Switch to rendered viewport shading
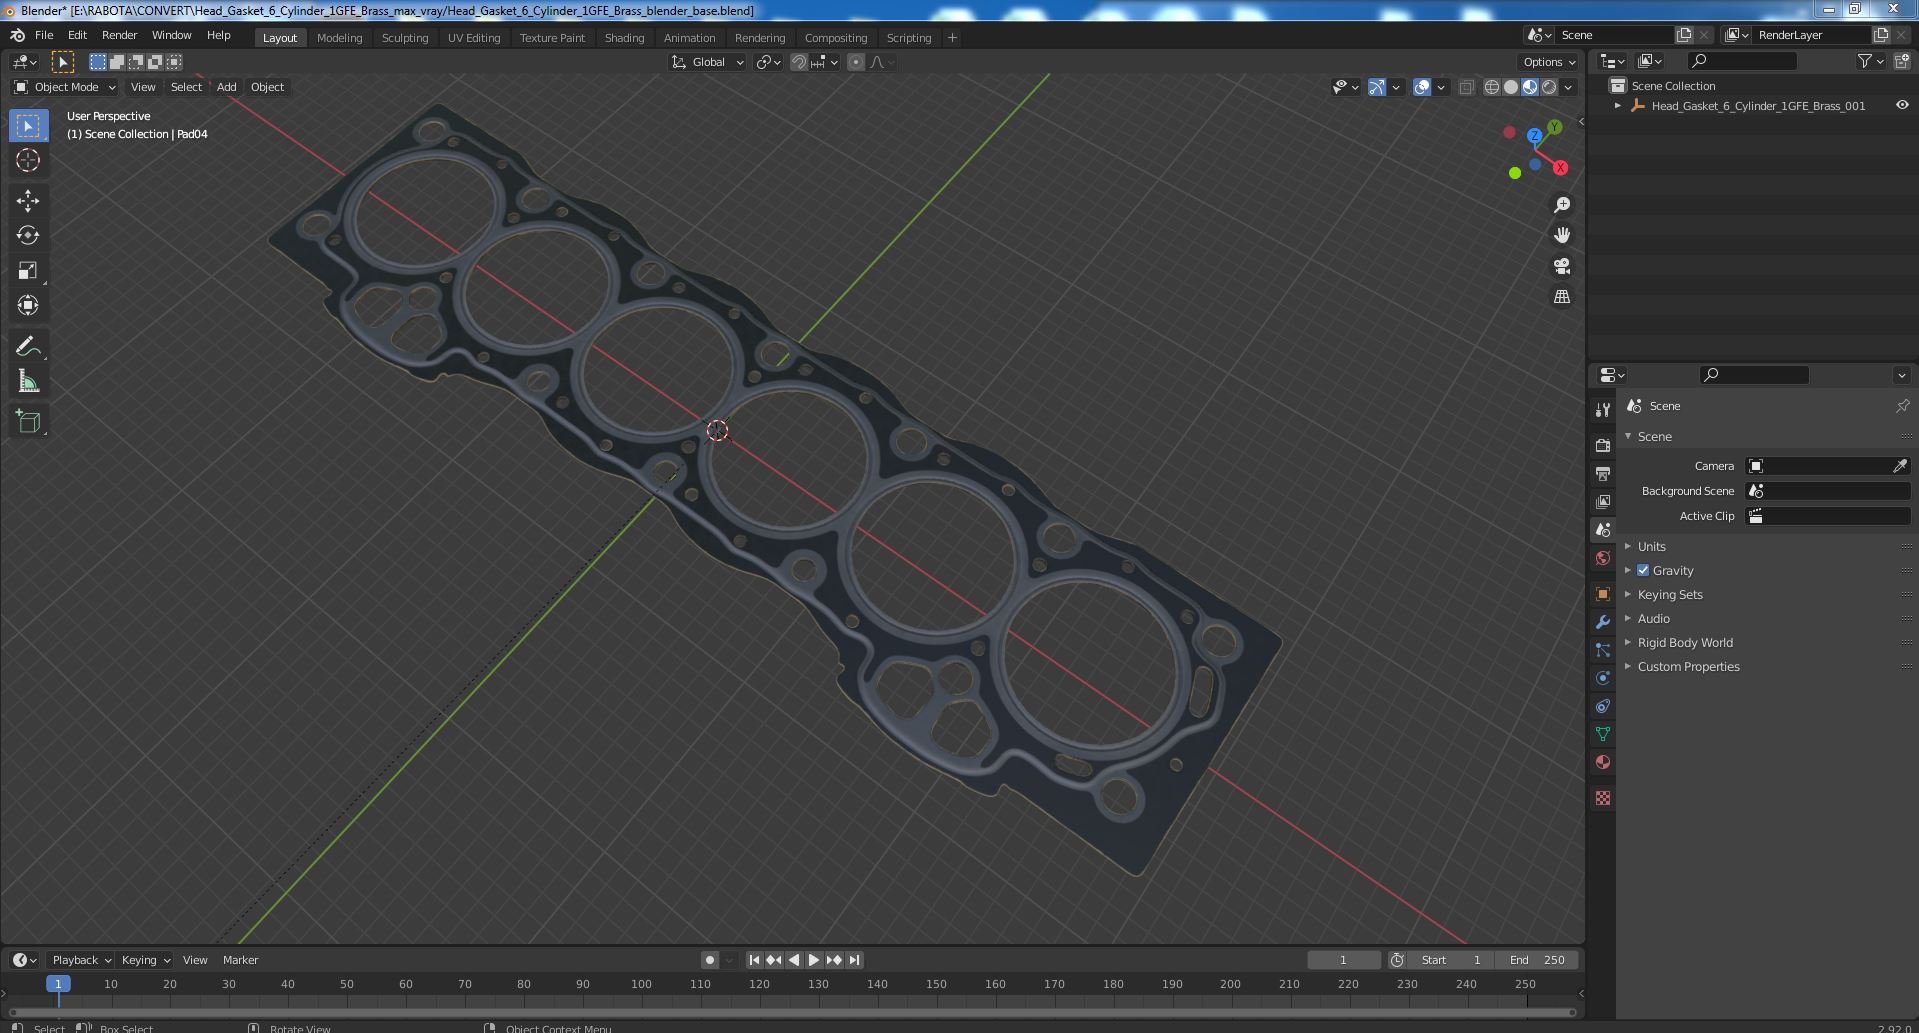Image resolution: width=1919 pixels, height=1033 pixels. (x=1549, y=87)
